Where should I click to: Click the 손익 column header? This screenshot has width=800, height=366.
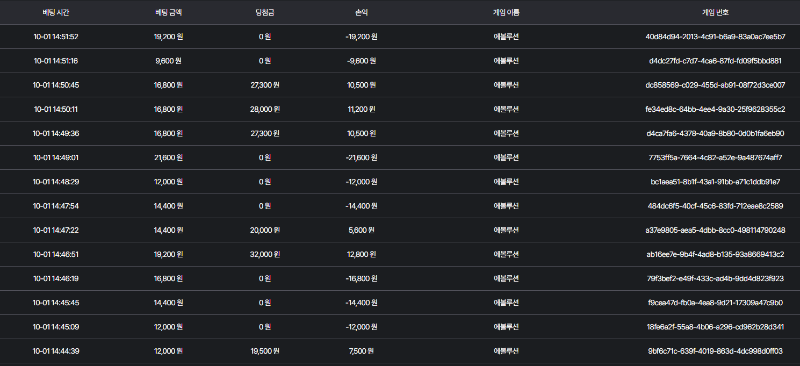point(361,12)
